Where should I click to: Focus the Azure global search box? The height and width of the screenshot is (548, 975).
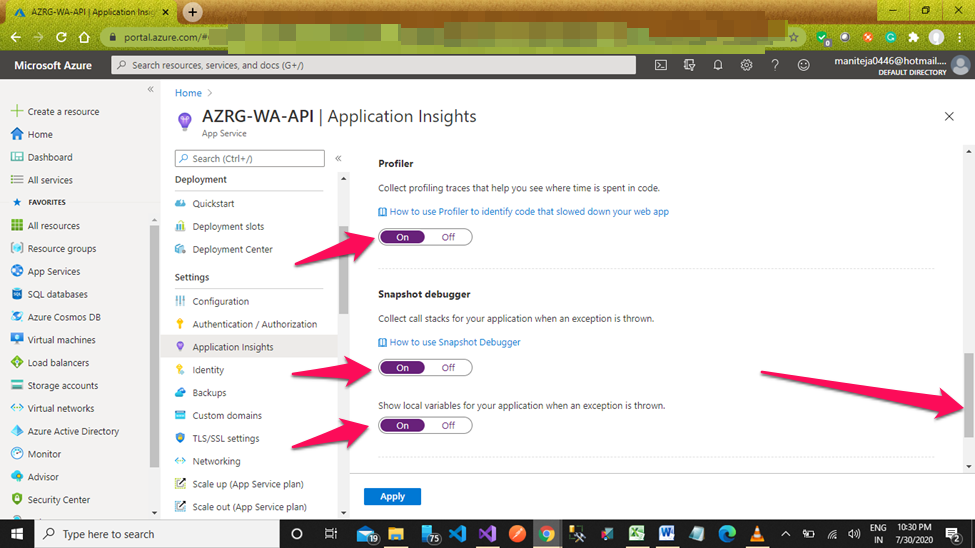click(x=373, y=65)
